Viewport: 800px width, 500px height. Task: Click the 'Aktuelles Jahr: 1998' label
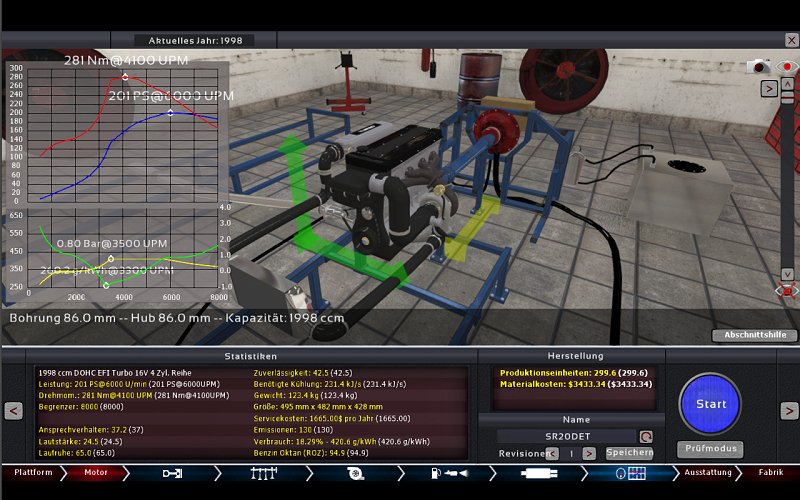pyautogui.click(x=195, y=40)
